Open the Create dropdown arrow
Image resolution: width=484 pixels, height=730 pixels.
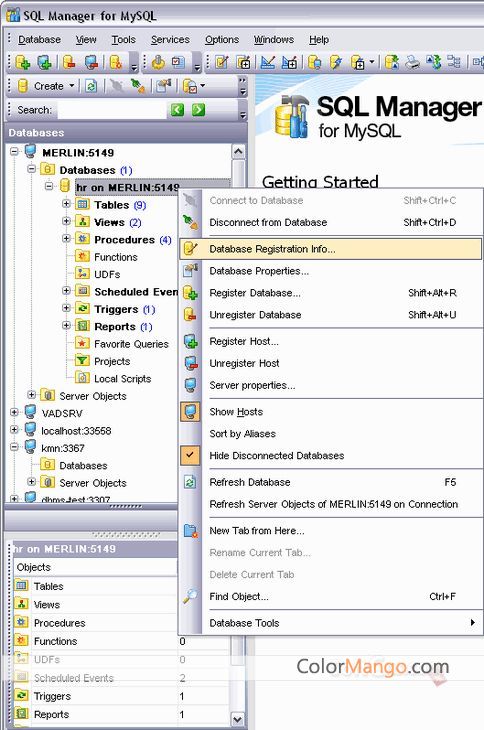coord(72,86)
